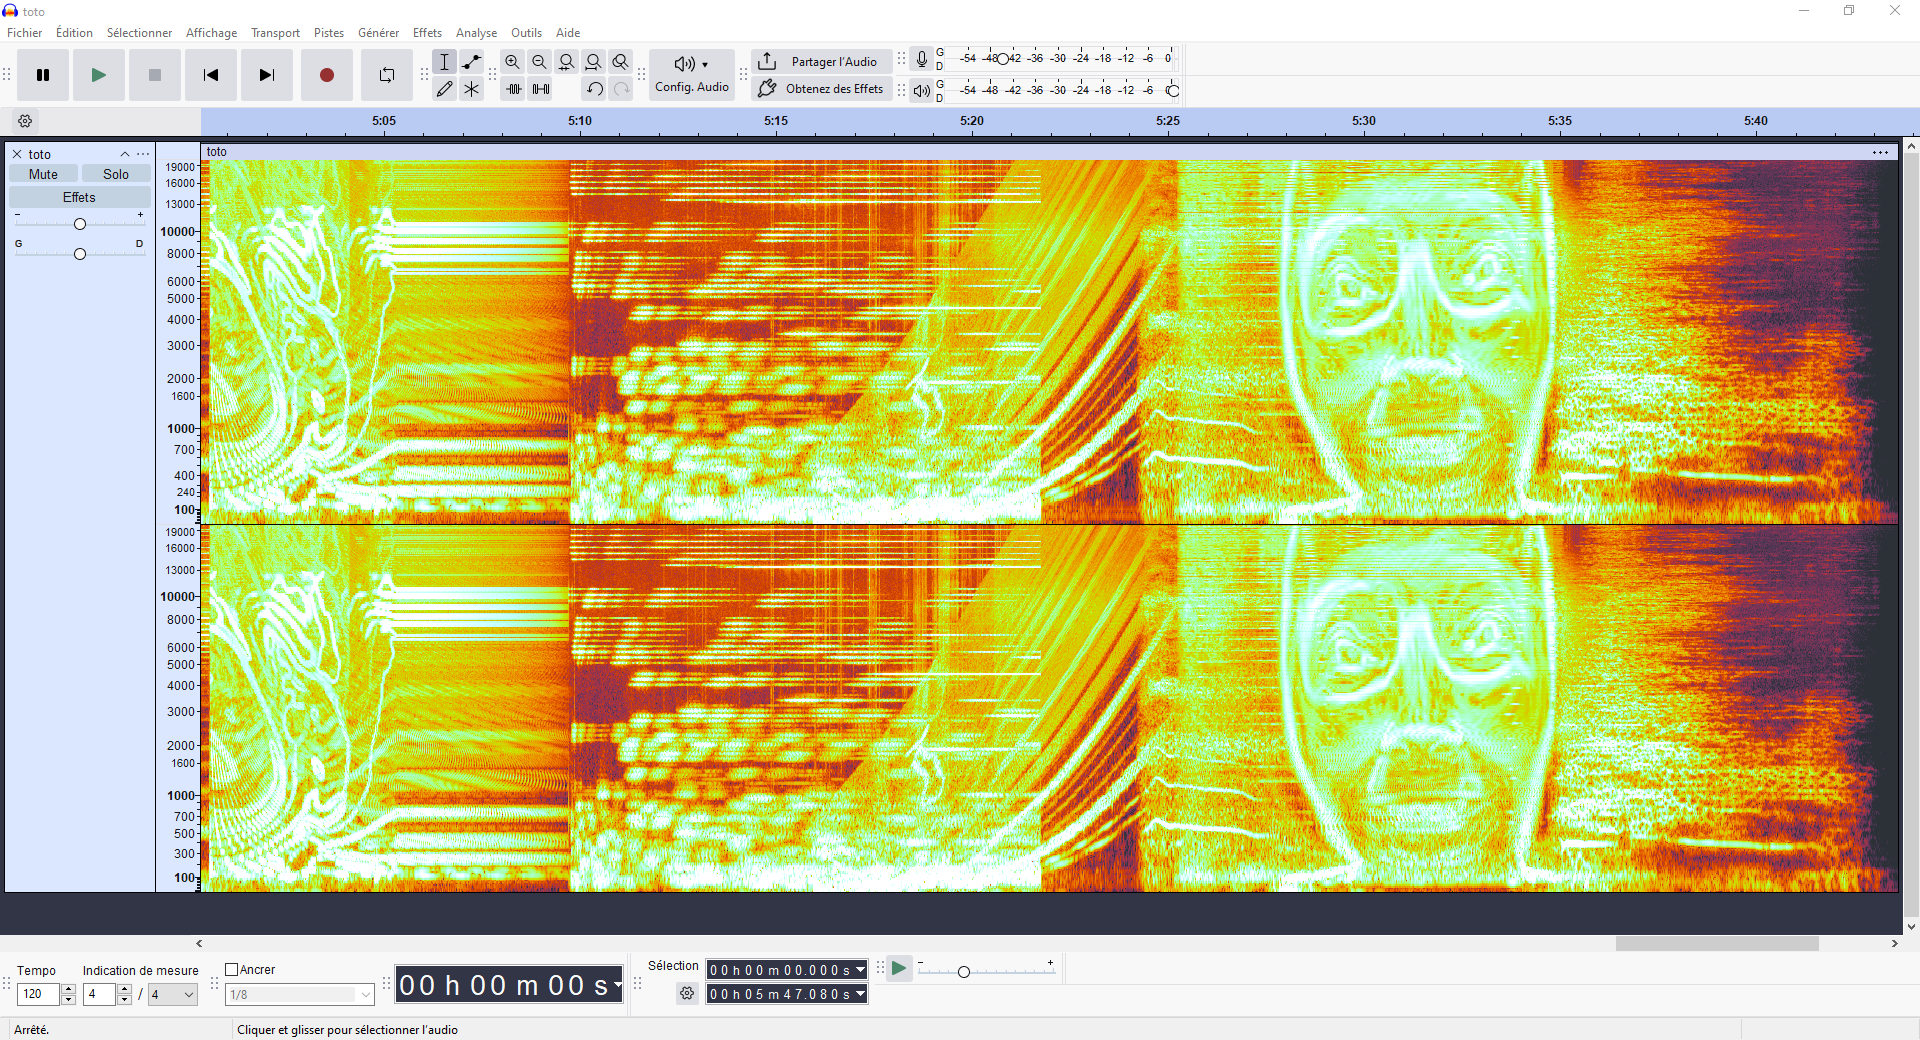Image resolution: width=1920 pixels, height=1040 pixels.
Task: Toggle Mute on the toto track
Action: (x=43, y=174)
